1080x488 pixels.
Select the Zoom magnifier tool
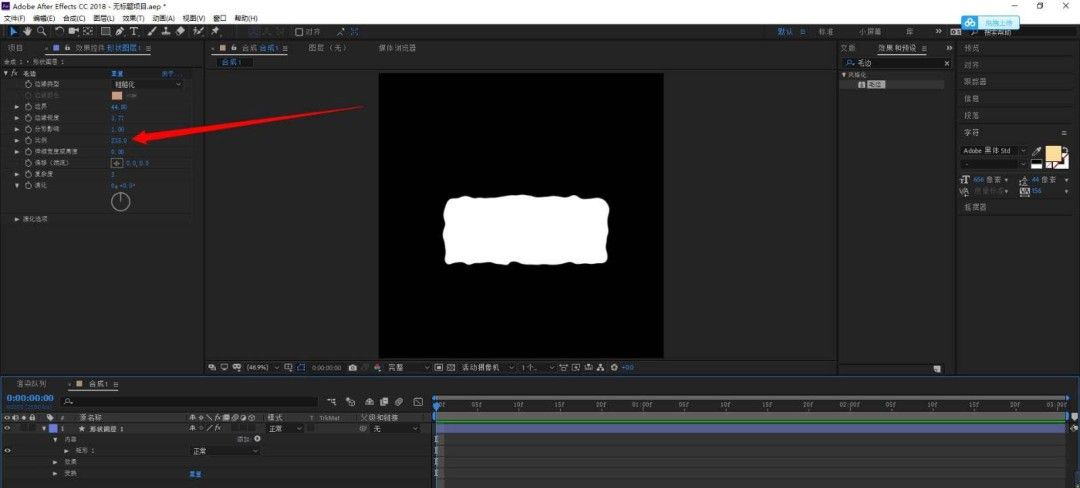click(41, 32)
